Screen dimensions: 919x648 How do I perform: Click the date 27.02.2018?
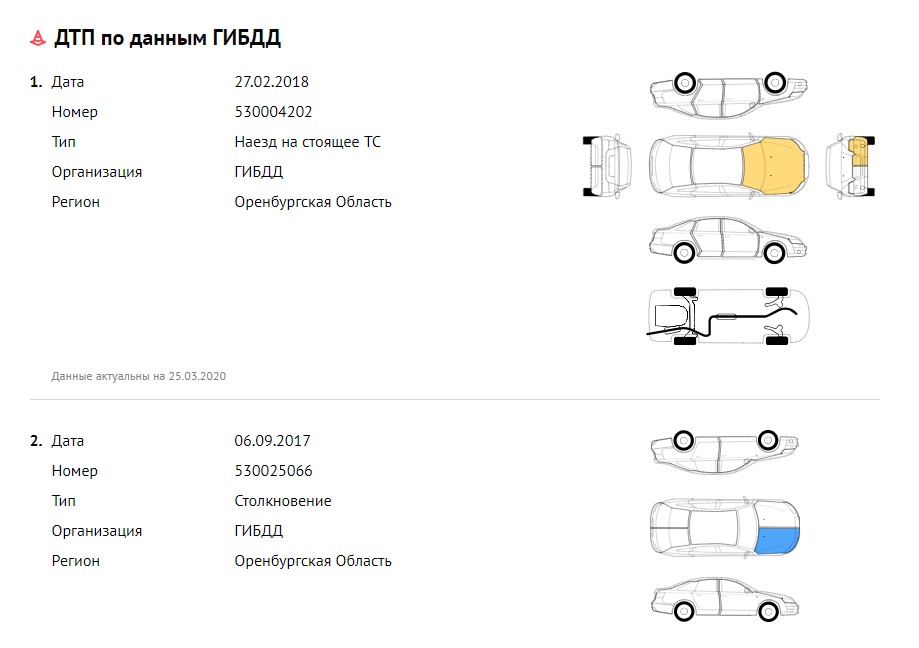click(271, 82)
